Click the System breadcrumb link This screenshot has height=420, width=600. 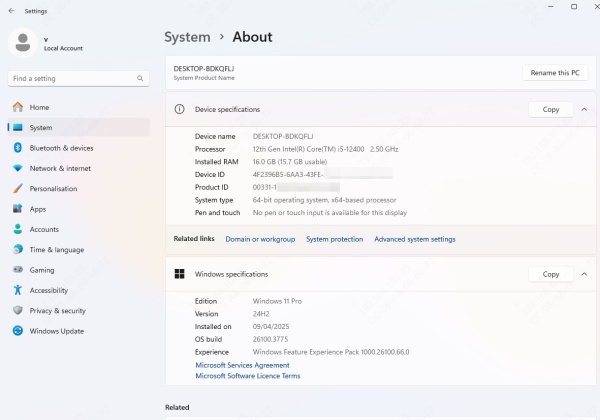(187, 37)
